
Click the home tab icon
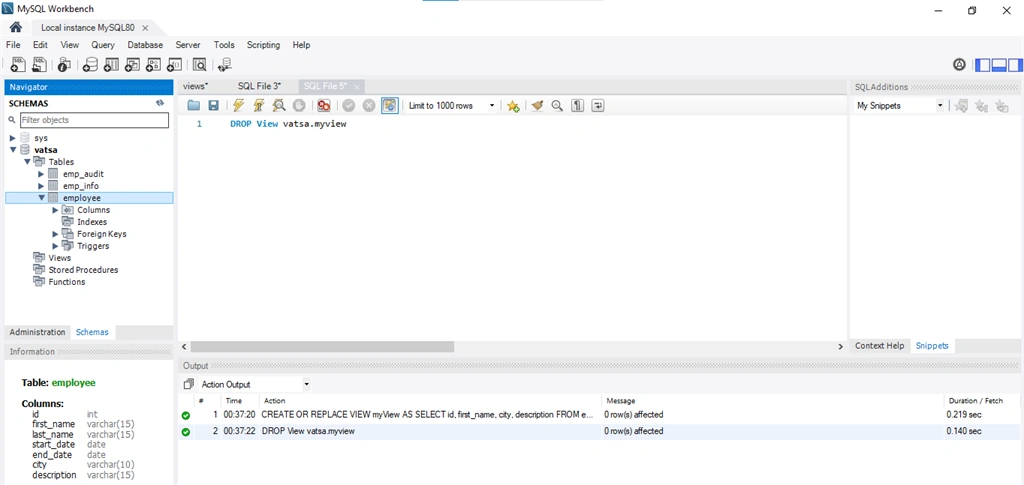coord(16,27)
